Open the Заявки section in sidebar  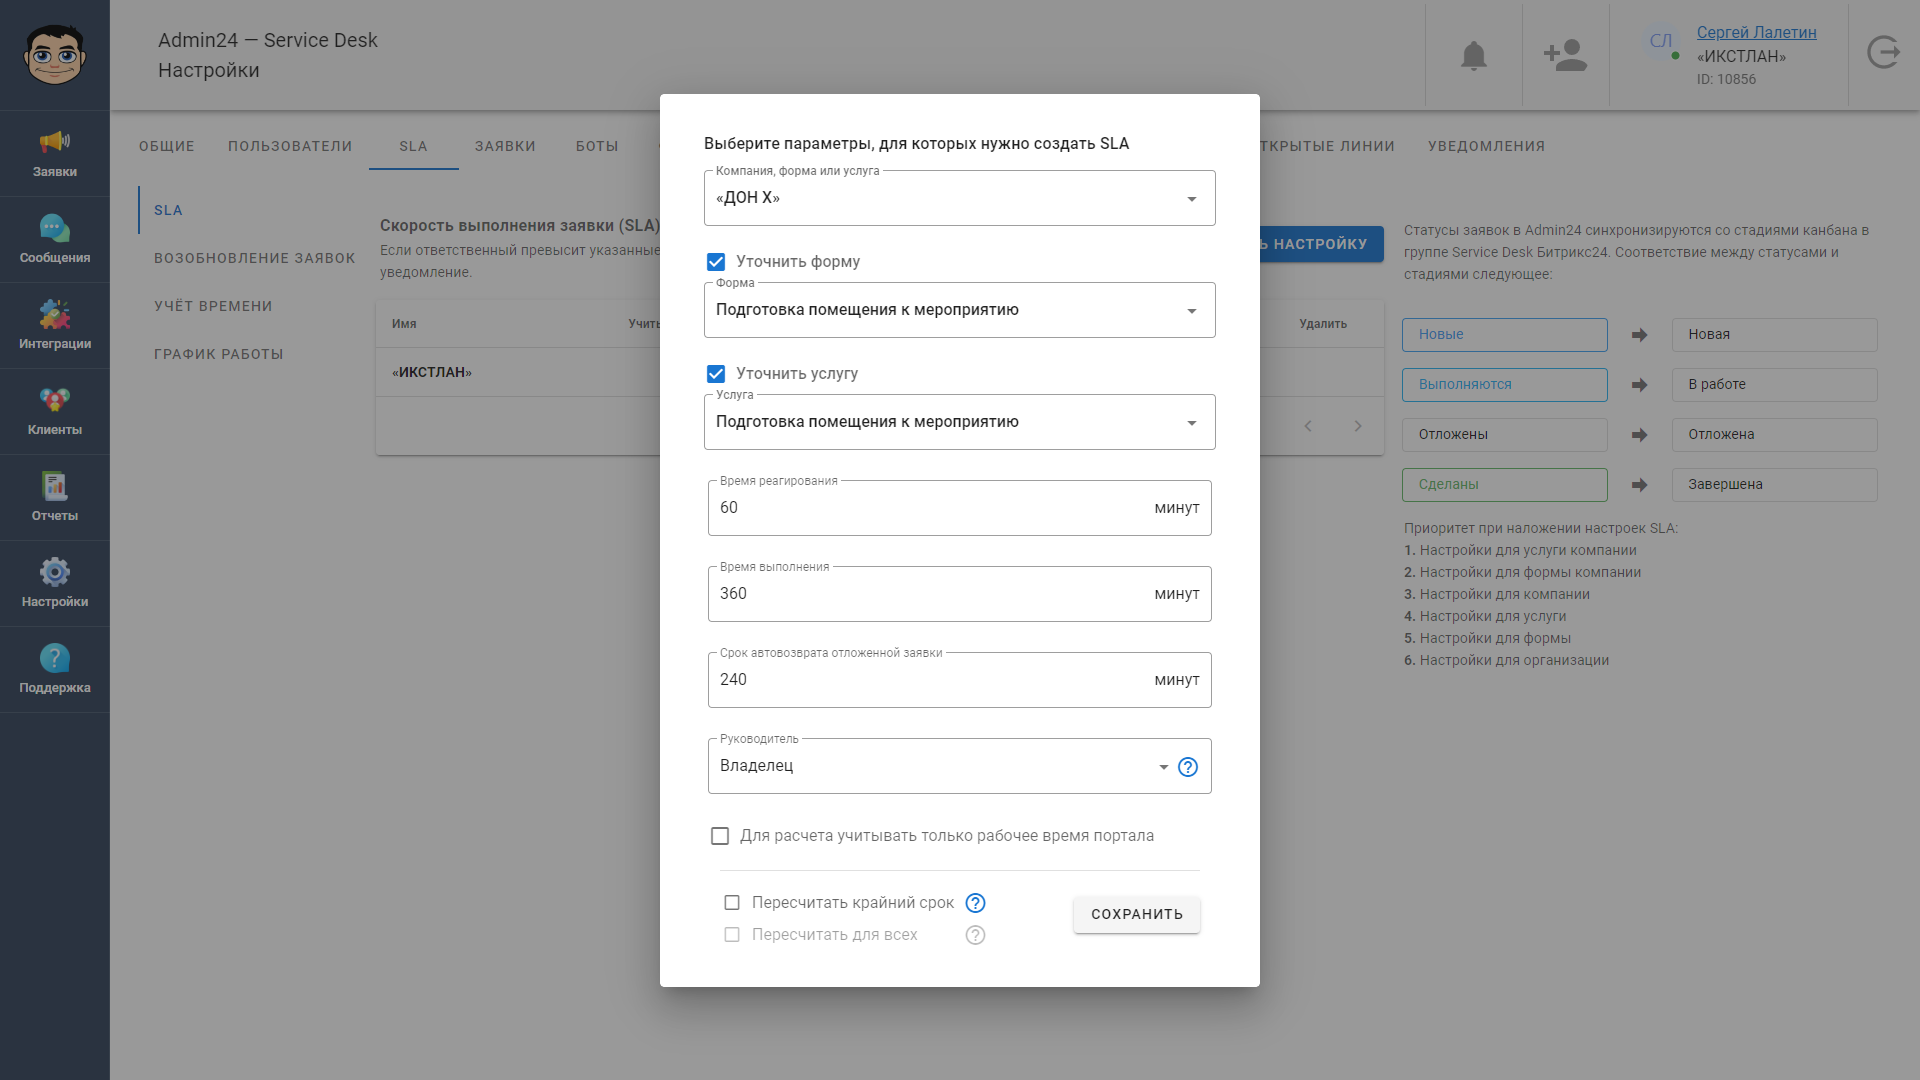pyautogui.click(x=55, y=153)
